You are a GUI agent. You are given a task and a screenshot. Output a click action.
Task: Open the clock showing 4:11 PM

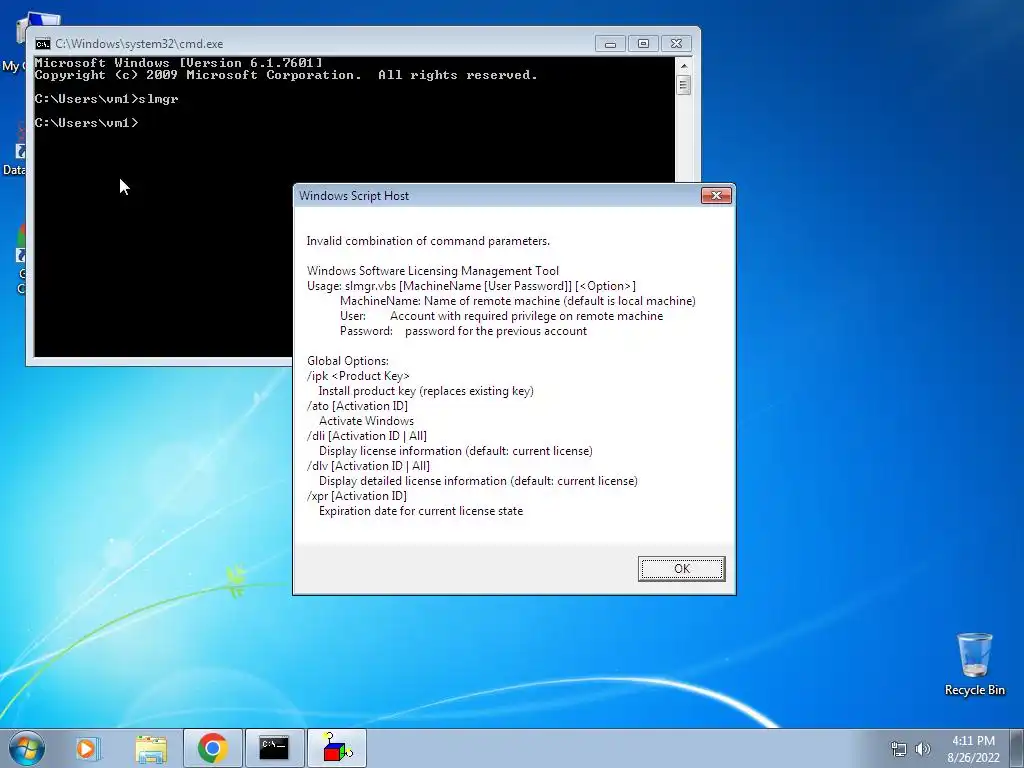[x=973, y=749]
